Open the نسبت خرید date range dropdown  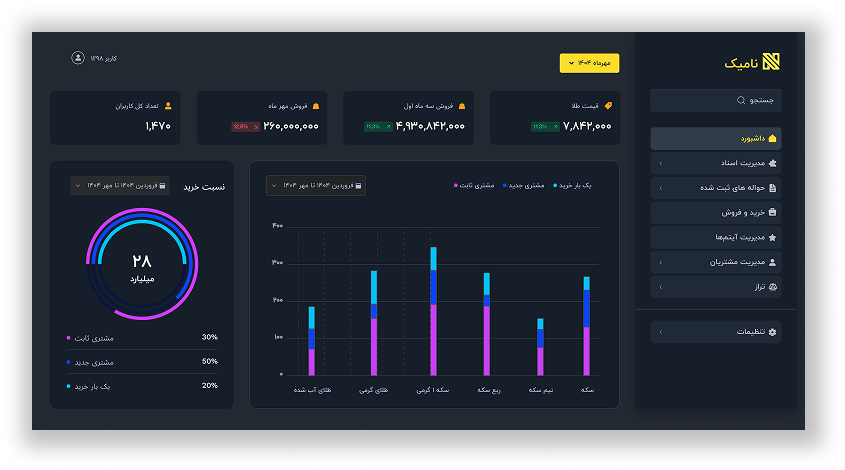click(x=120, y=185)
